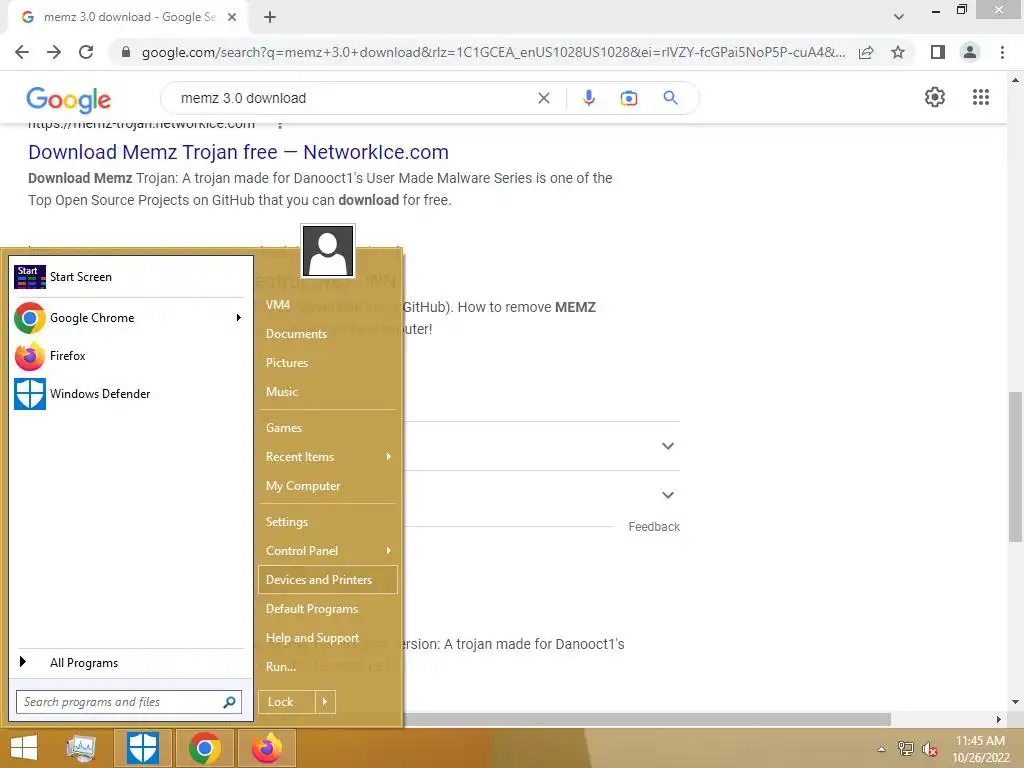
Task: Click the muted volume tray icon
Action: tap(930, 749)
